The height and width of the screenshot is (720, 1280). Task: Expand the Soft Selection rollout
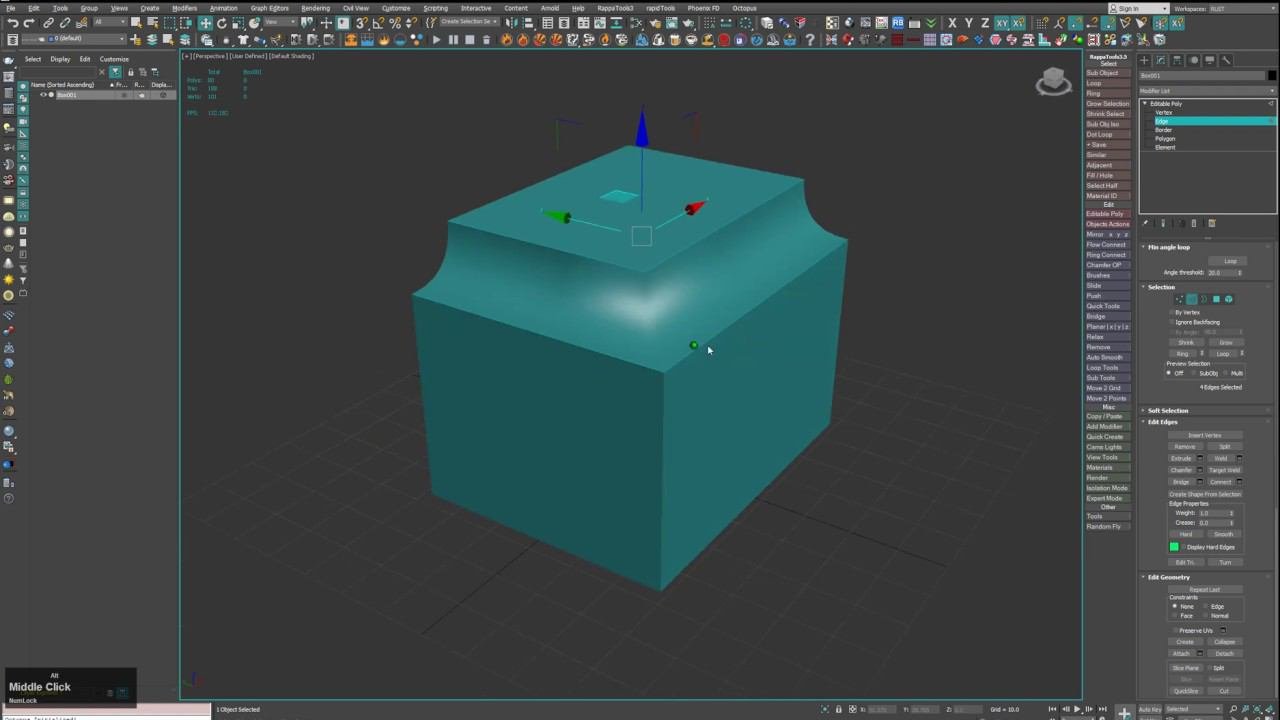click(1167, 411)
